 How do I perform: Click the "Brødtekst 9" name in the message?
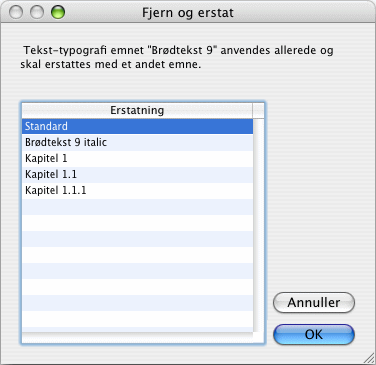tap(182, 50)
